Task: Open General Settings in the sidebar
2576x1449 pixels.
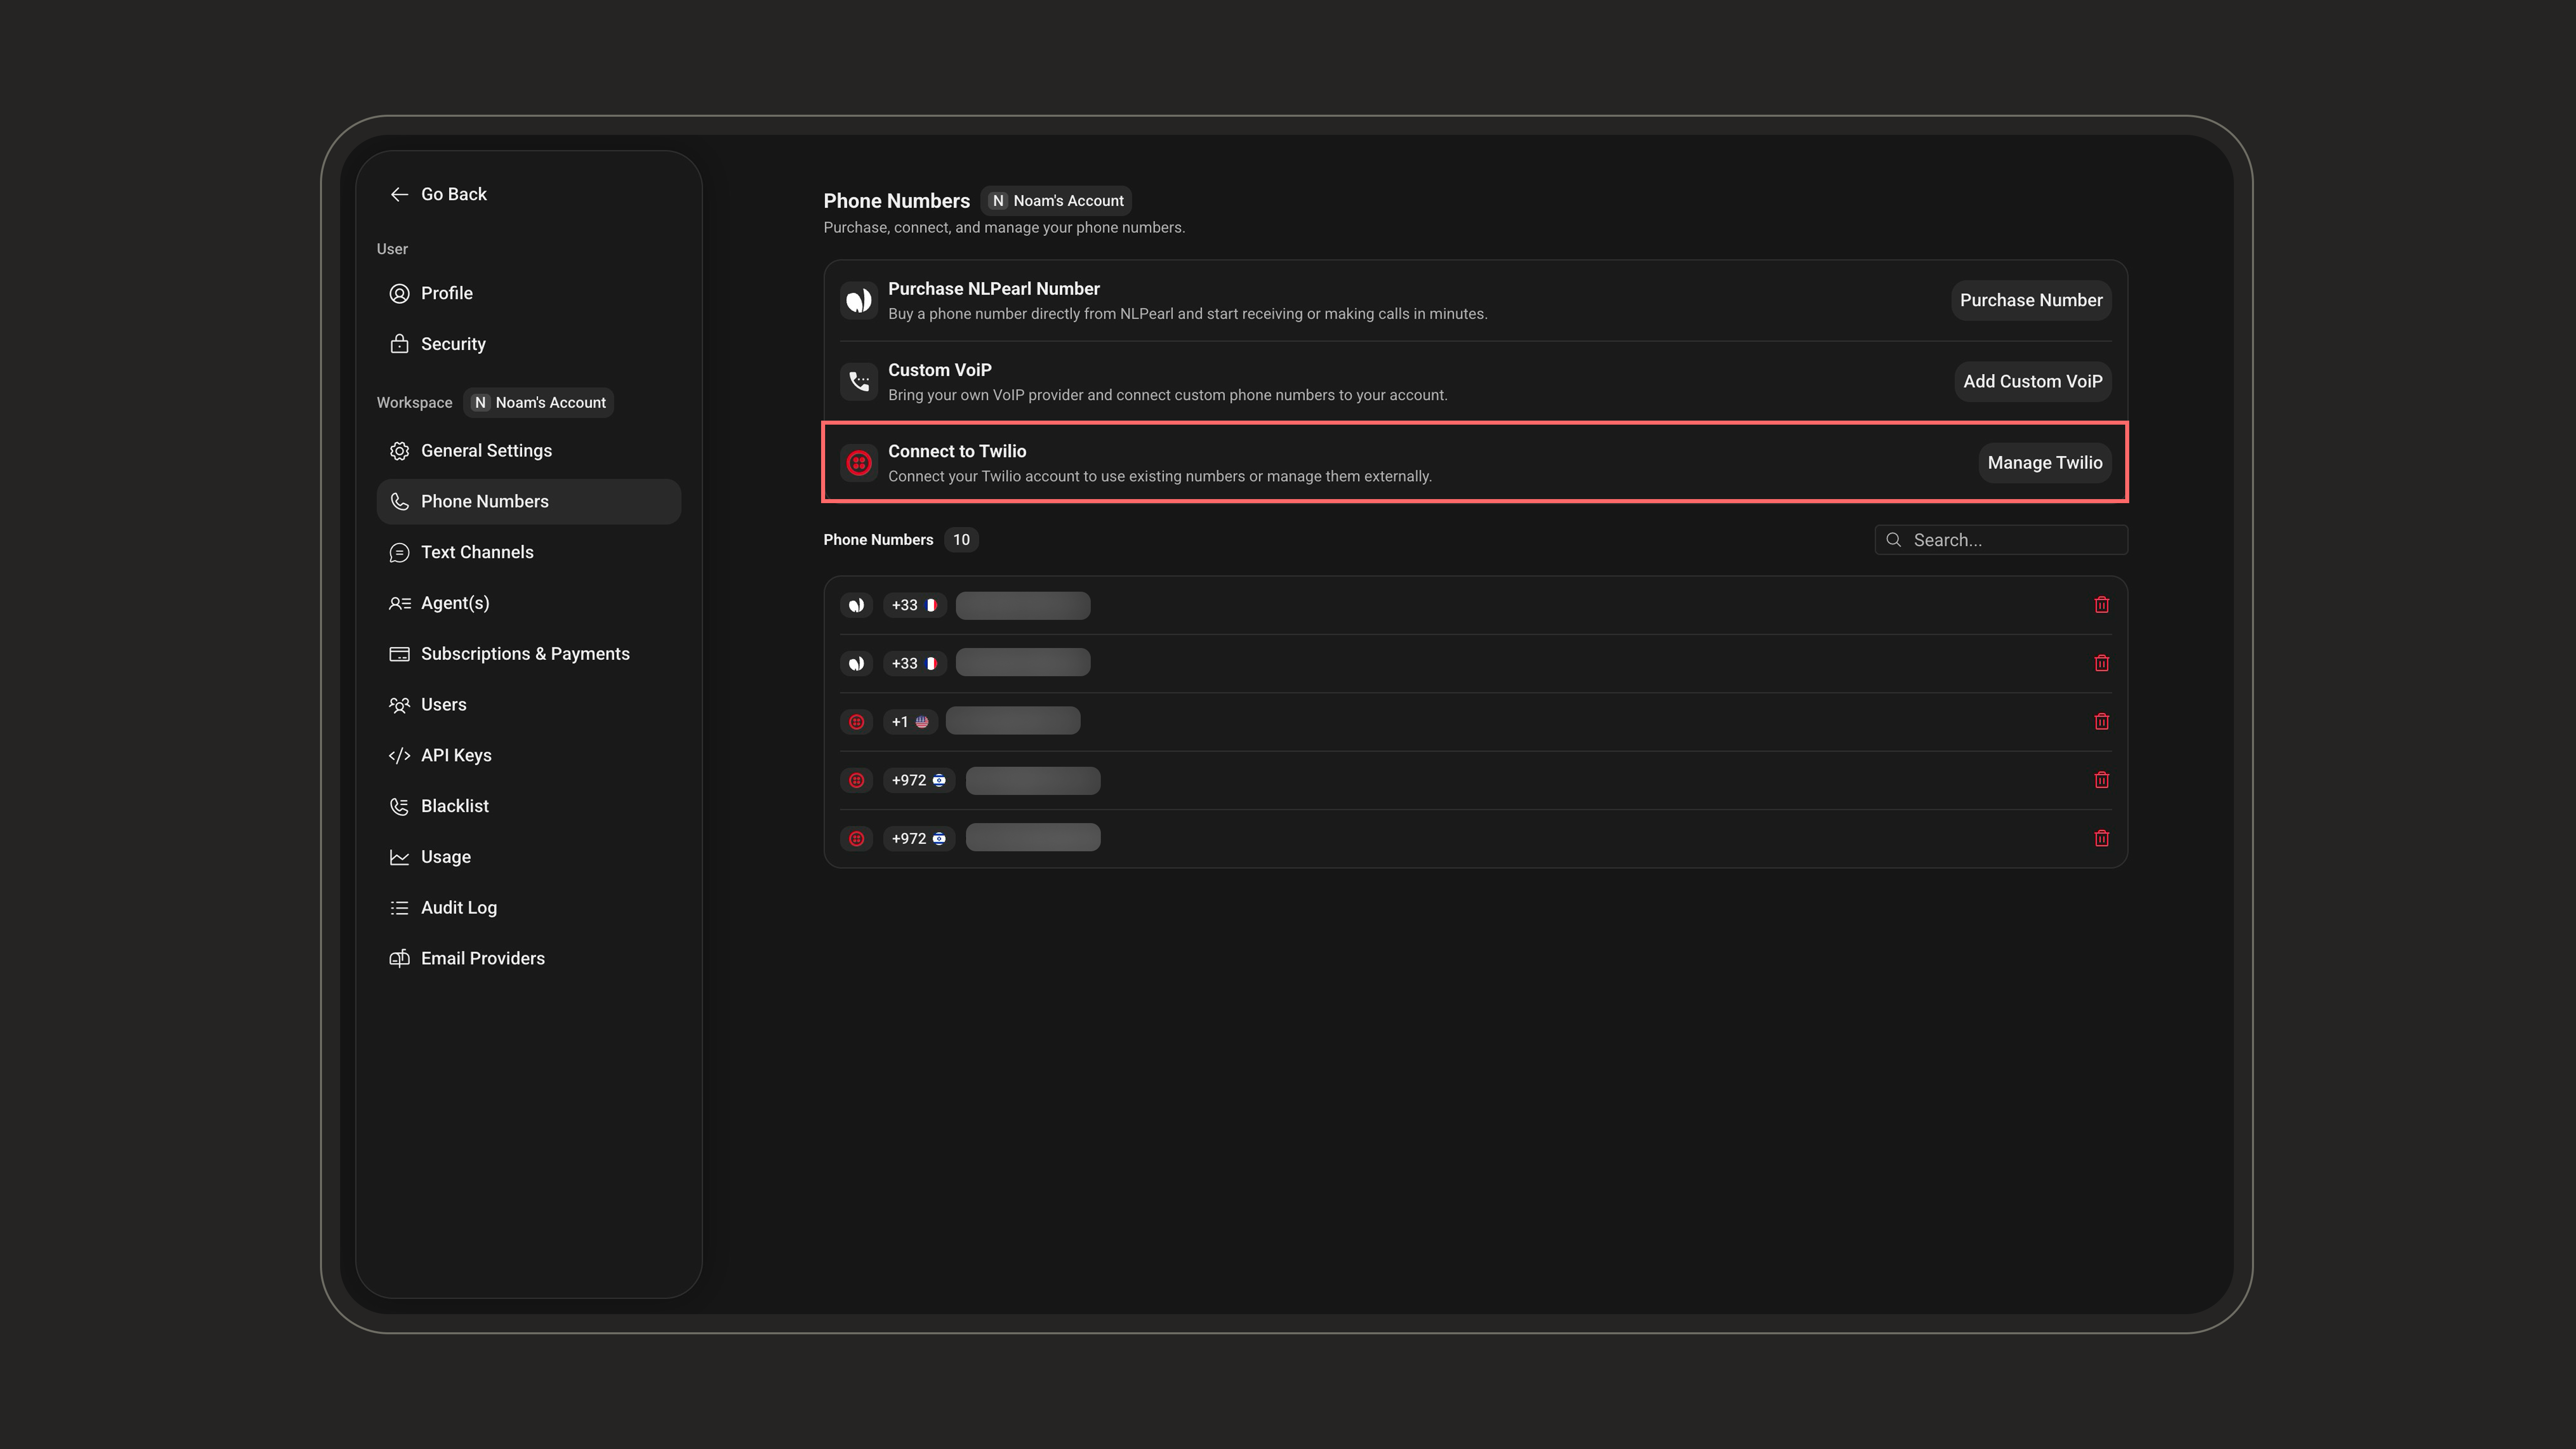Action: click(x=528, y=451)
